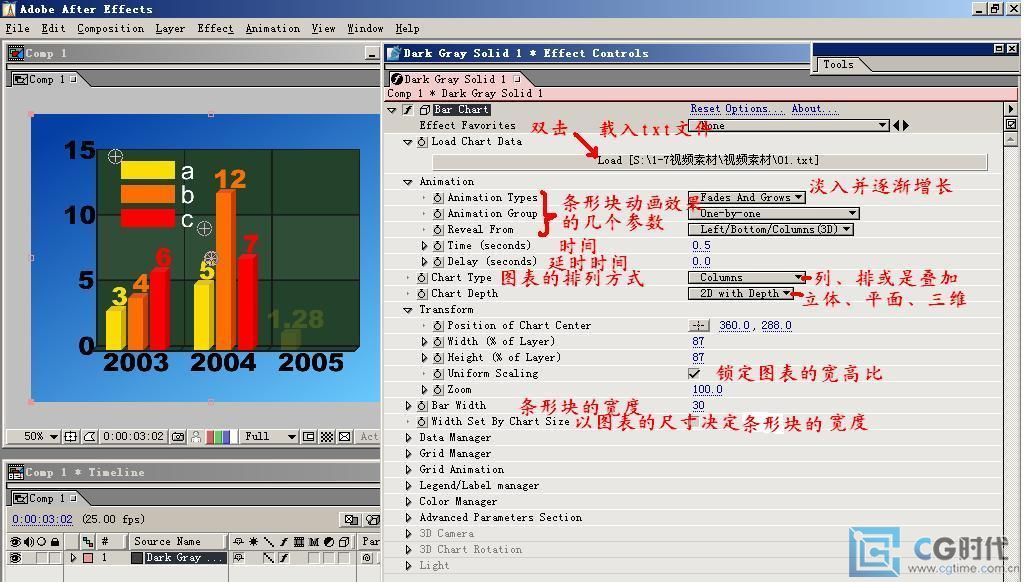The height and width of the screenshot is (582, 1024).
Task: Open the File menu
Action: 18,28
